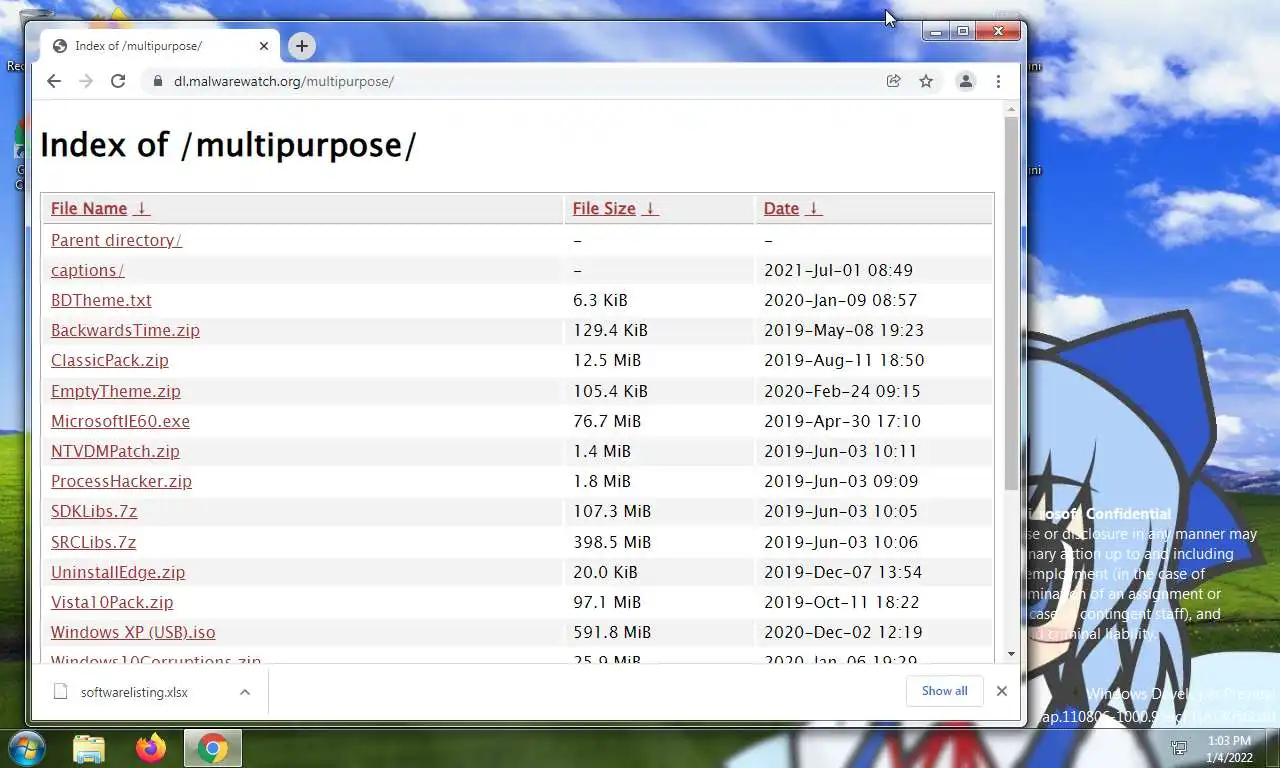This screenshot has width=1280, height=768.
Task: Select the 398.5 MiB size value
Action: (612, 542)
